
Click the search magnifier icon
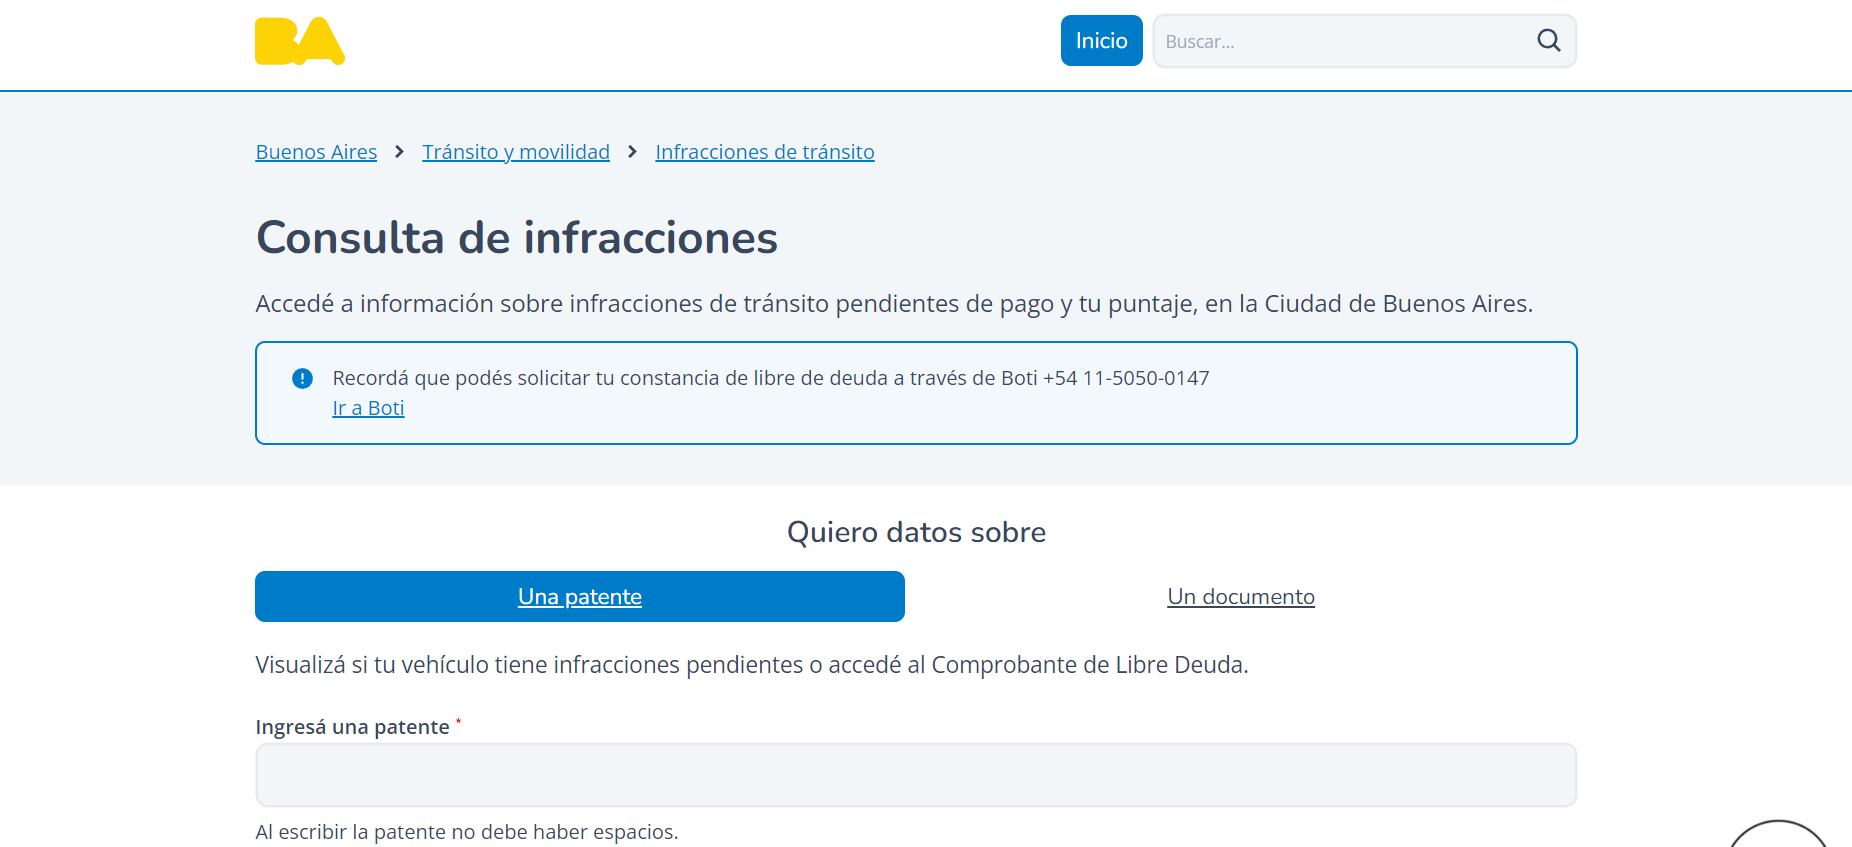[1548, 41]
